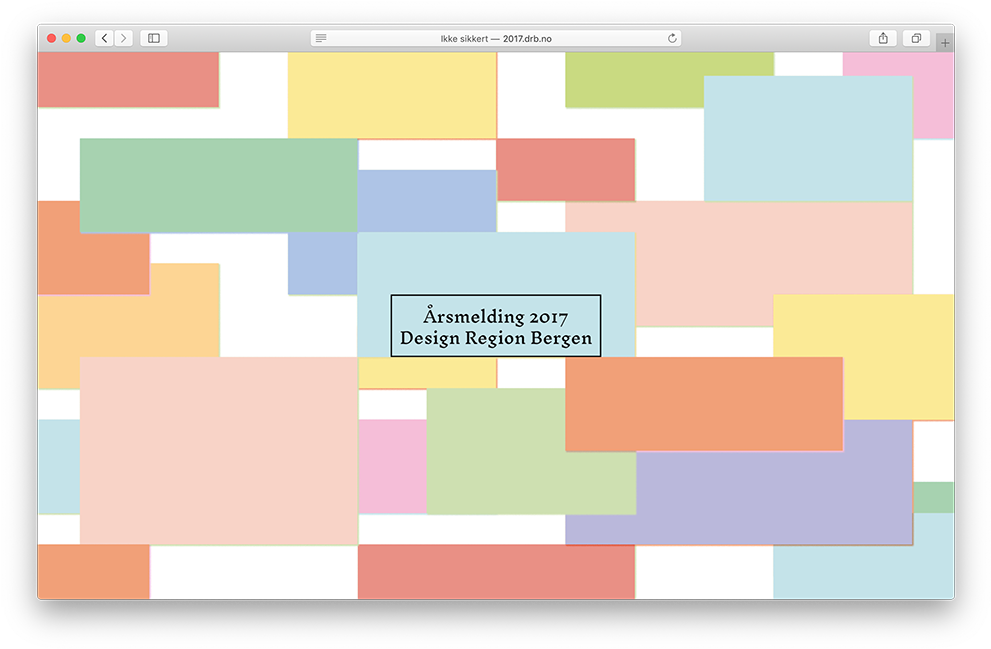The width and height of the screenshot is (991, 649).
Task: Click the address bar showing 2017.drb.no
Action: pos(496,39)
